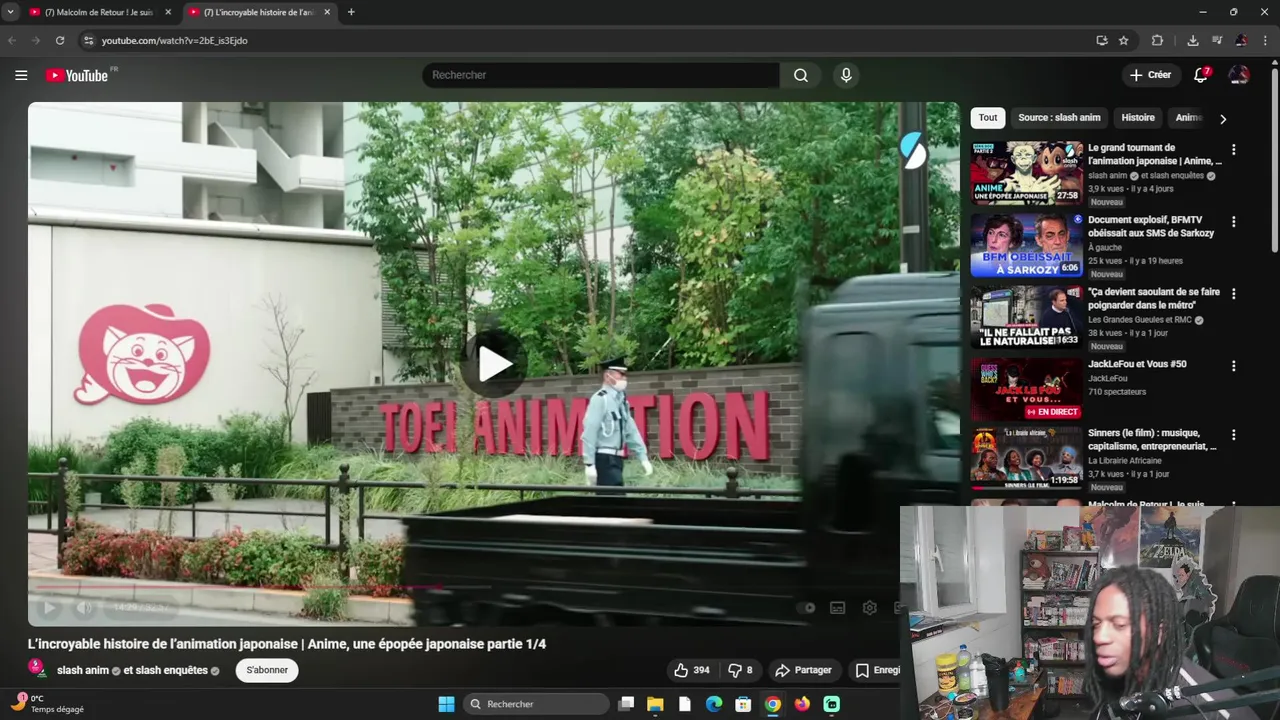Seek on the video progress bar
Image resolution: width=1280 pixels, height=720 pixels.
[x=493, y=587]
